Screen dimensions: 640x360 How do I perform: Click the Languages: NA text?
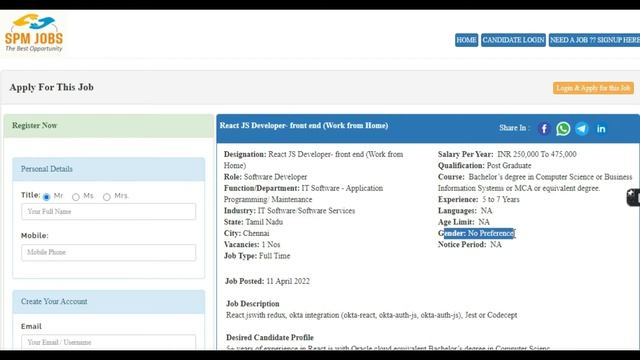465,211
